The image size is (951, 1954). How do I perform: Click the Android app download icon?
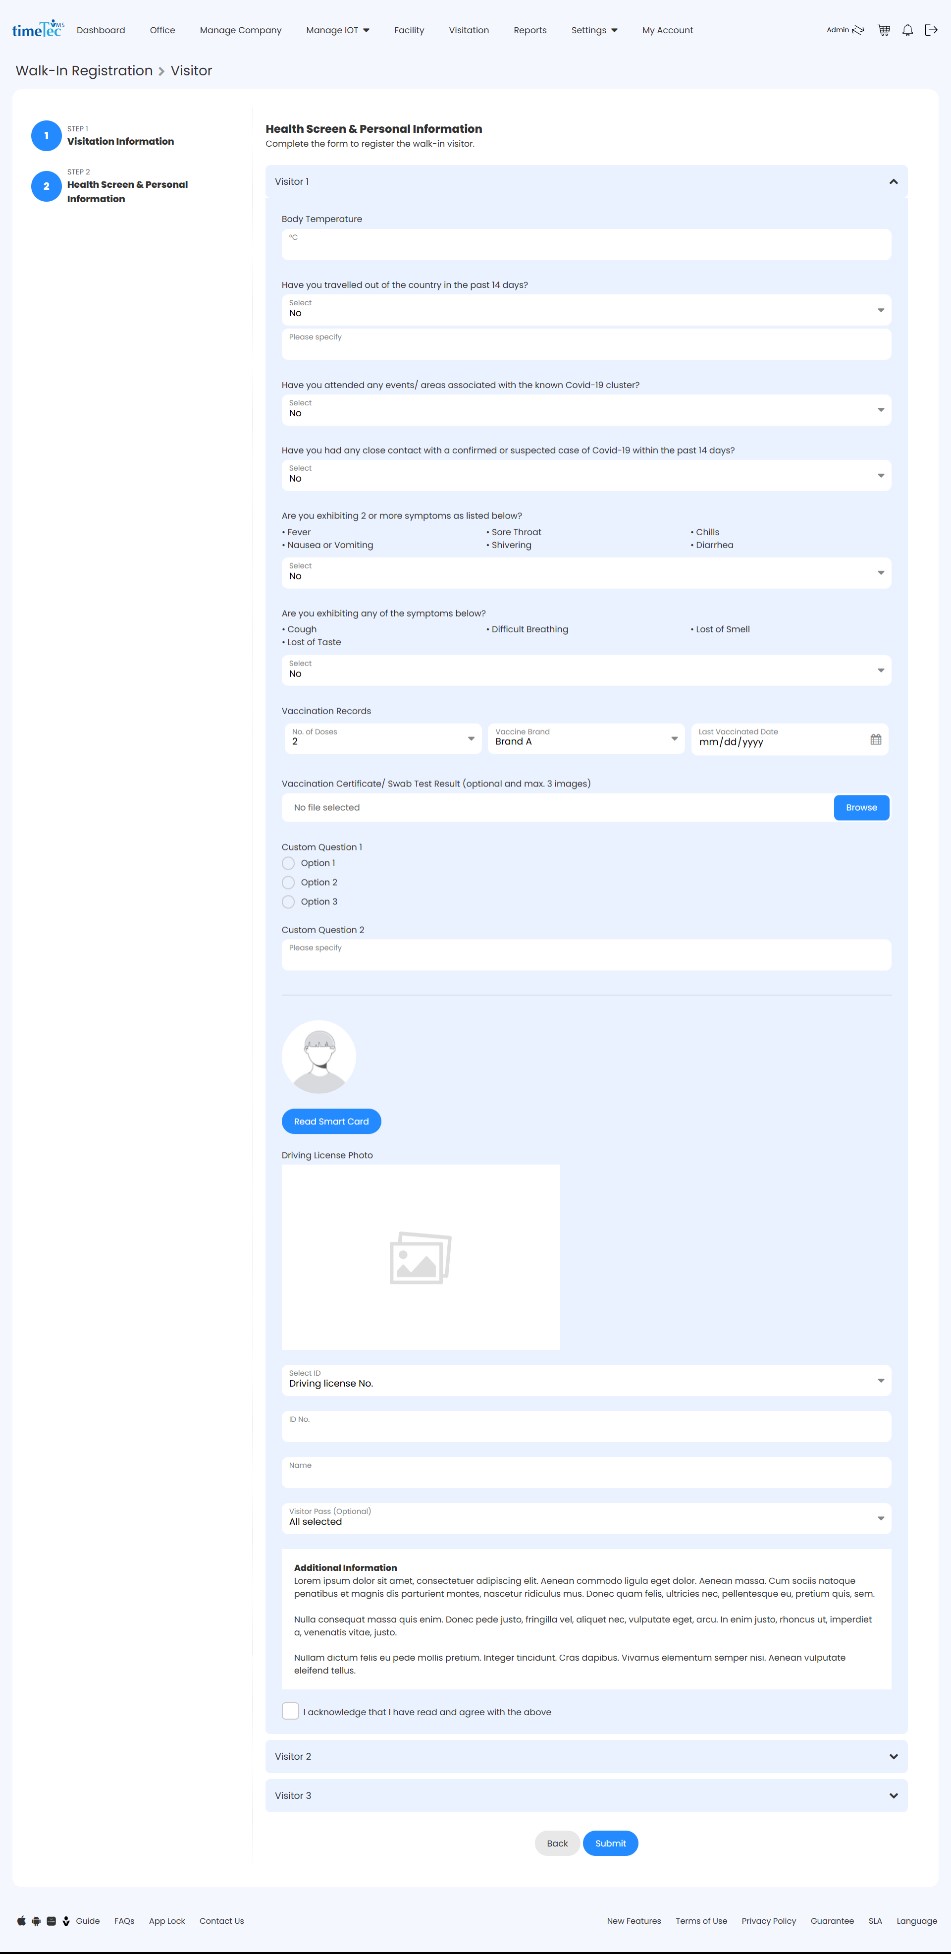tap(36, 1921)
